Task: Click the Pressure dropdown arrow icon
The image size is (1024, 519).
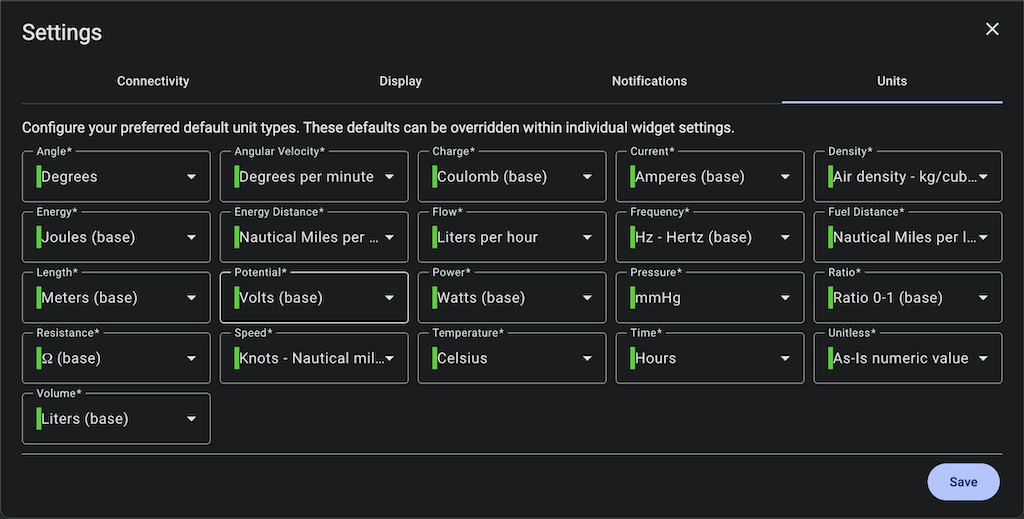Action: 785,298
